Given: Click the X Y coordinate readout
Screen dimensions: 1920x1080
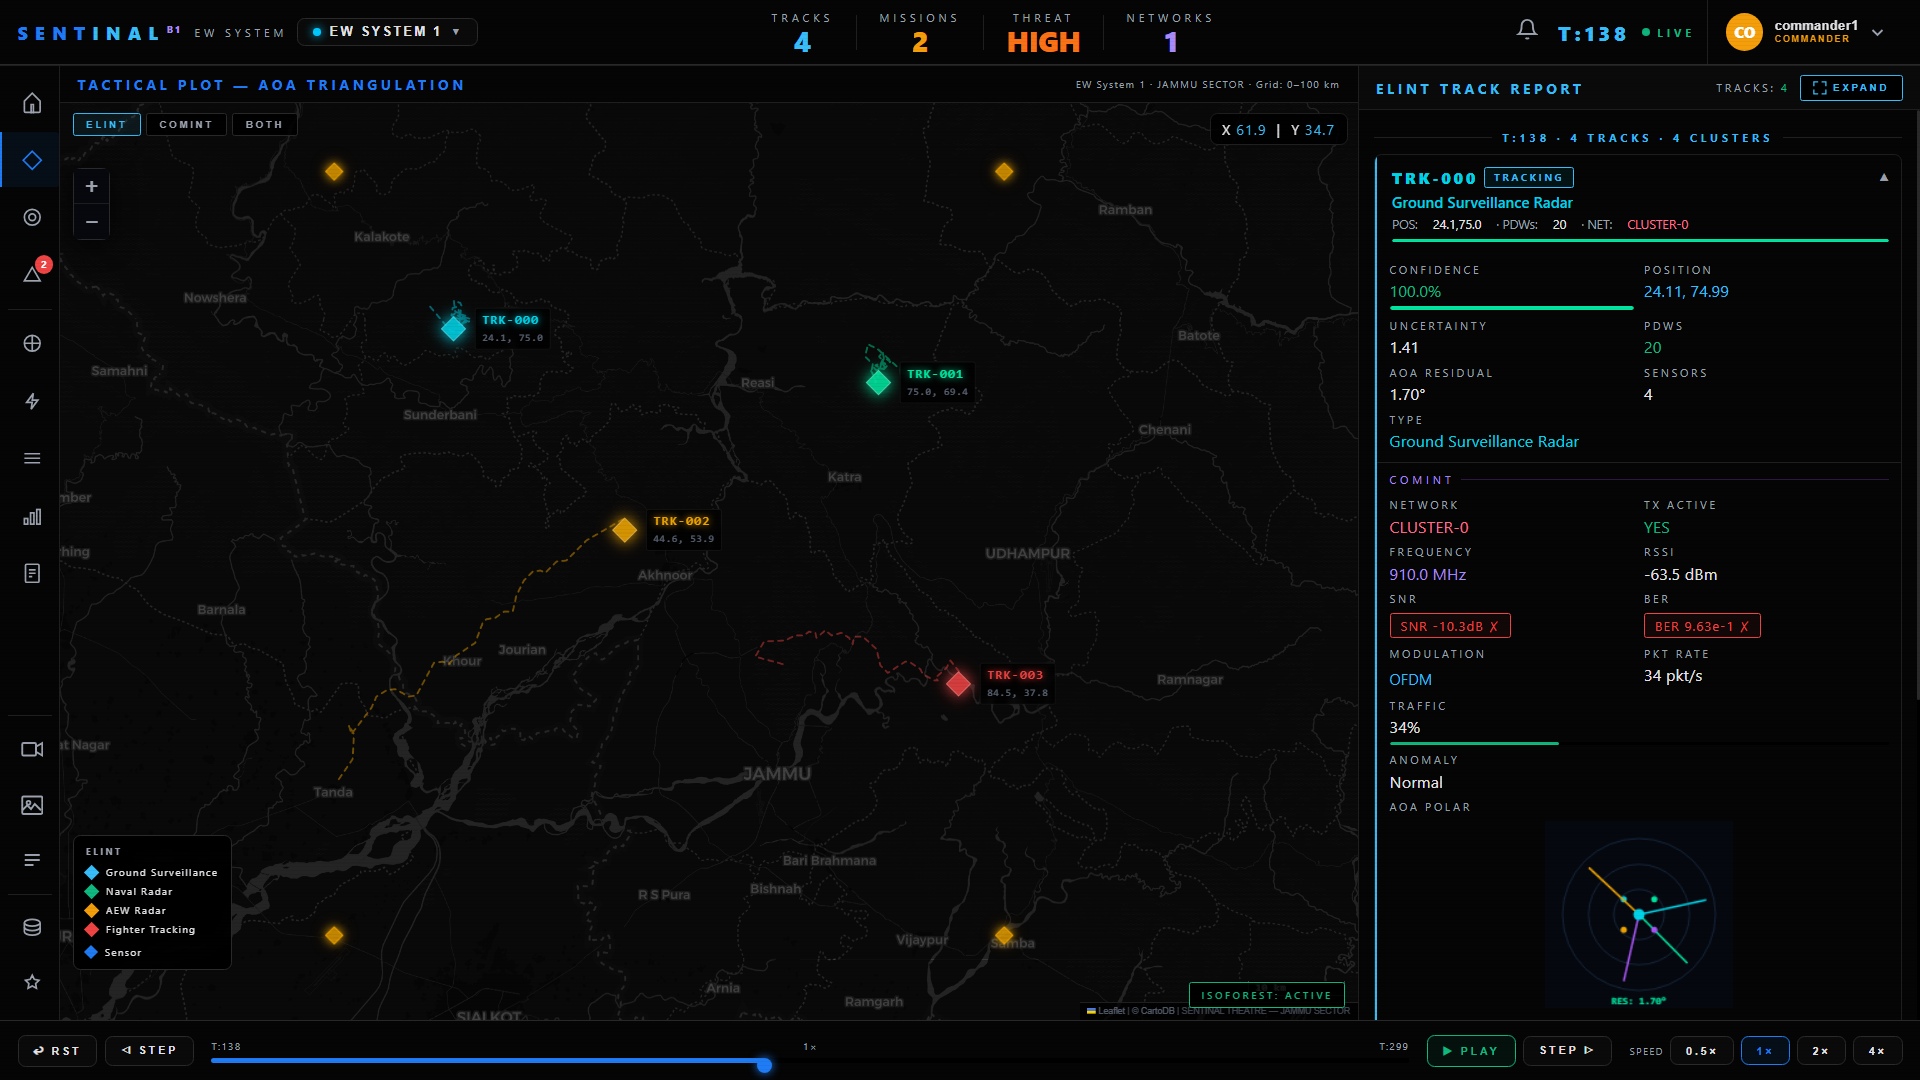Looking at the screenshot, I should [1278, 130].
